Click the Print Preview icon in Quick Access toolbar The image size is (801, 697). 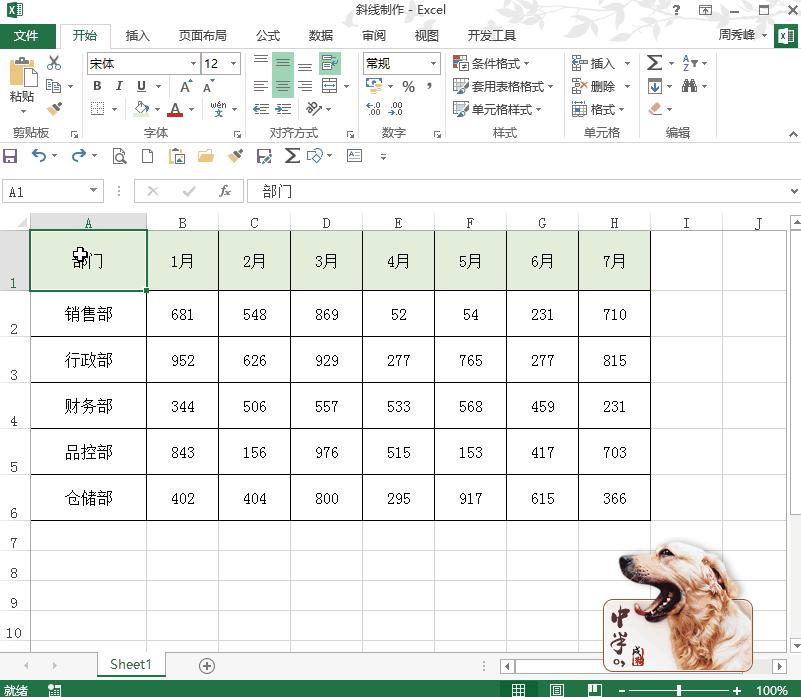[x=119, y=155]
